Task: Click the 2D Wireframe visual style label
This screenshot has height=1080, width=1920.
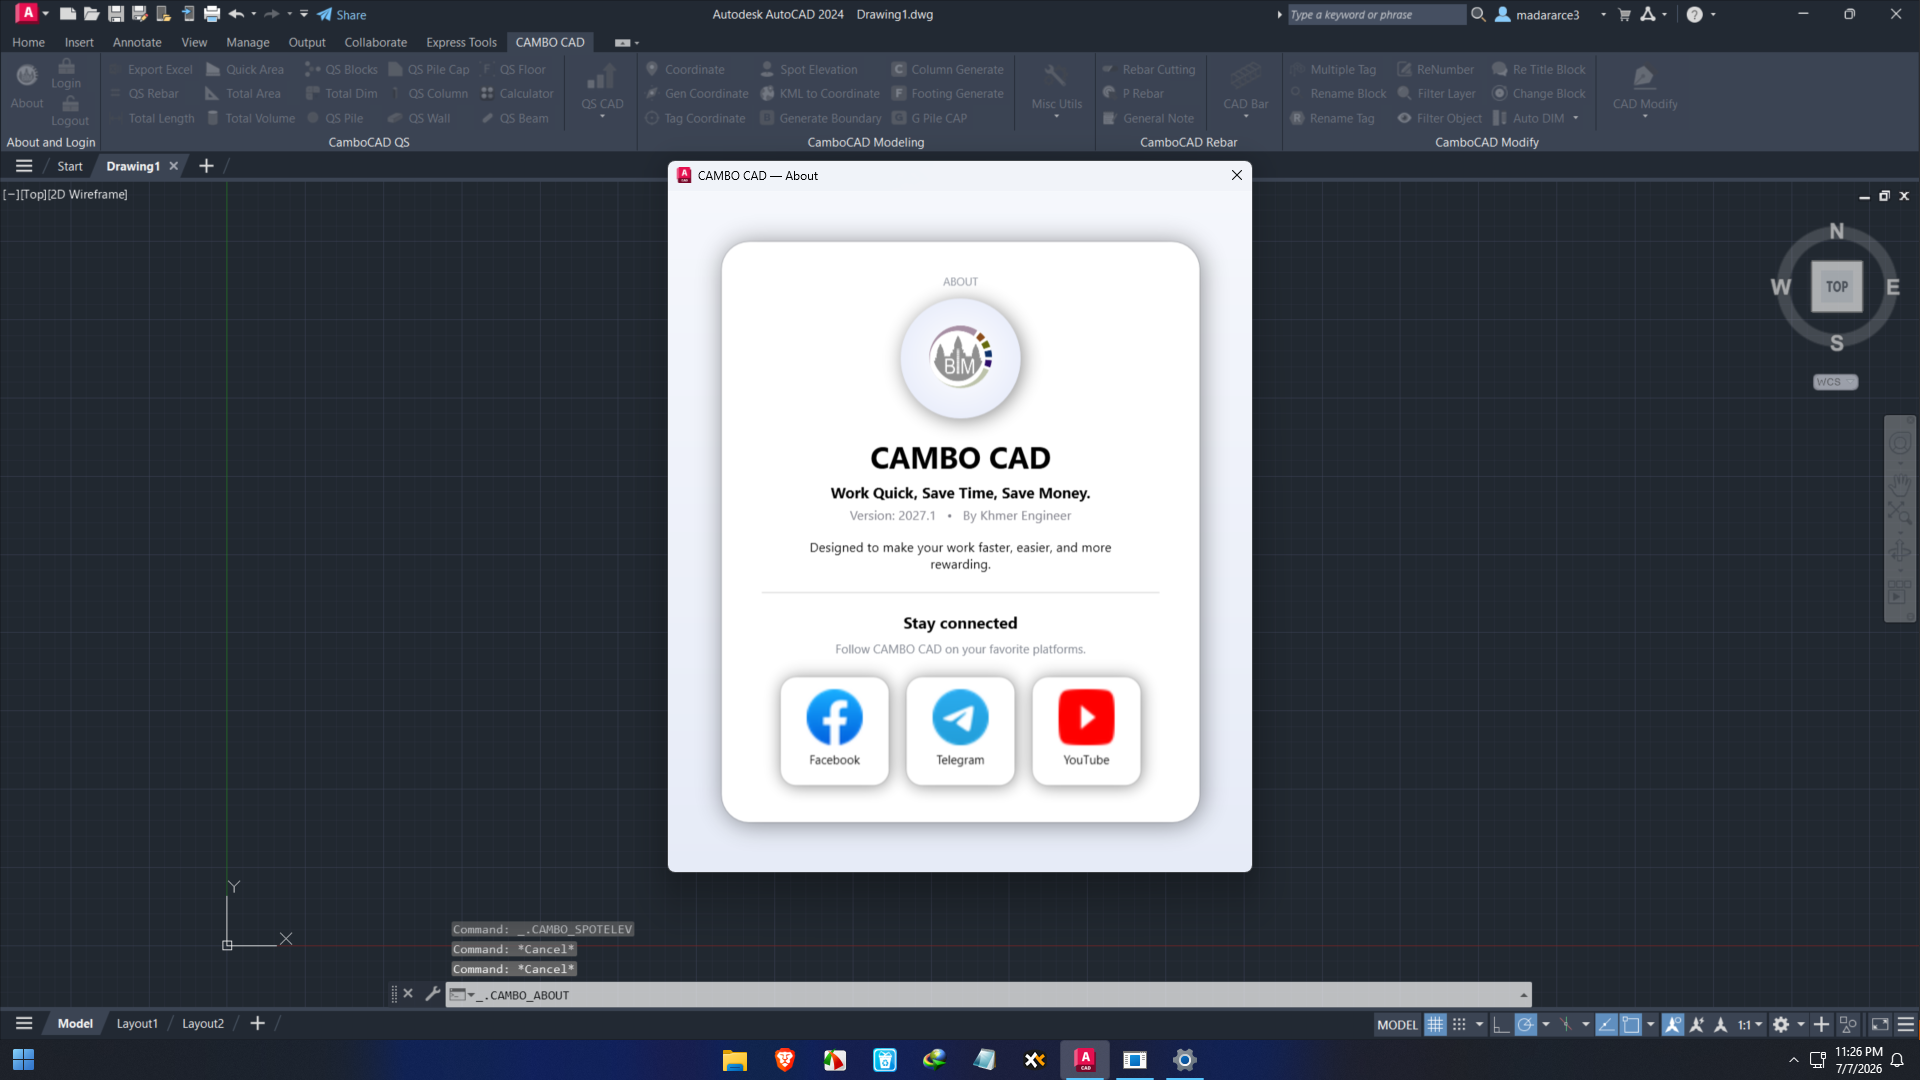Action: click(x=88, y=194)
